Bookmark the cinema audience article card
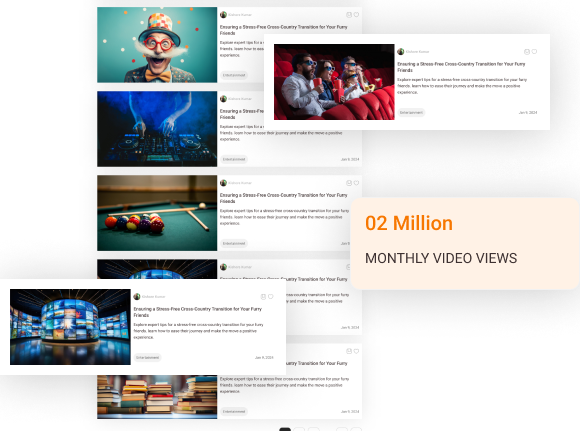 [527, 52]
